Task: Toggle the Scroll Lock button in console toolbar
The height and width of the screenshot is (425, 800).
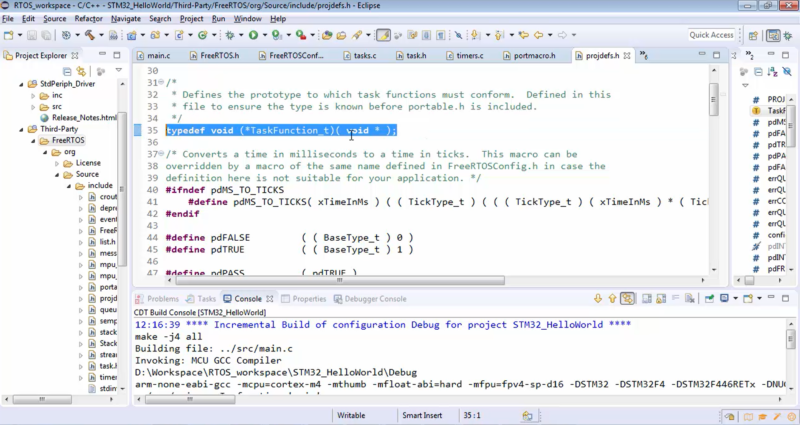Action: click(663, 298)
